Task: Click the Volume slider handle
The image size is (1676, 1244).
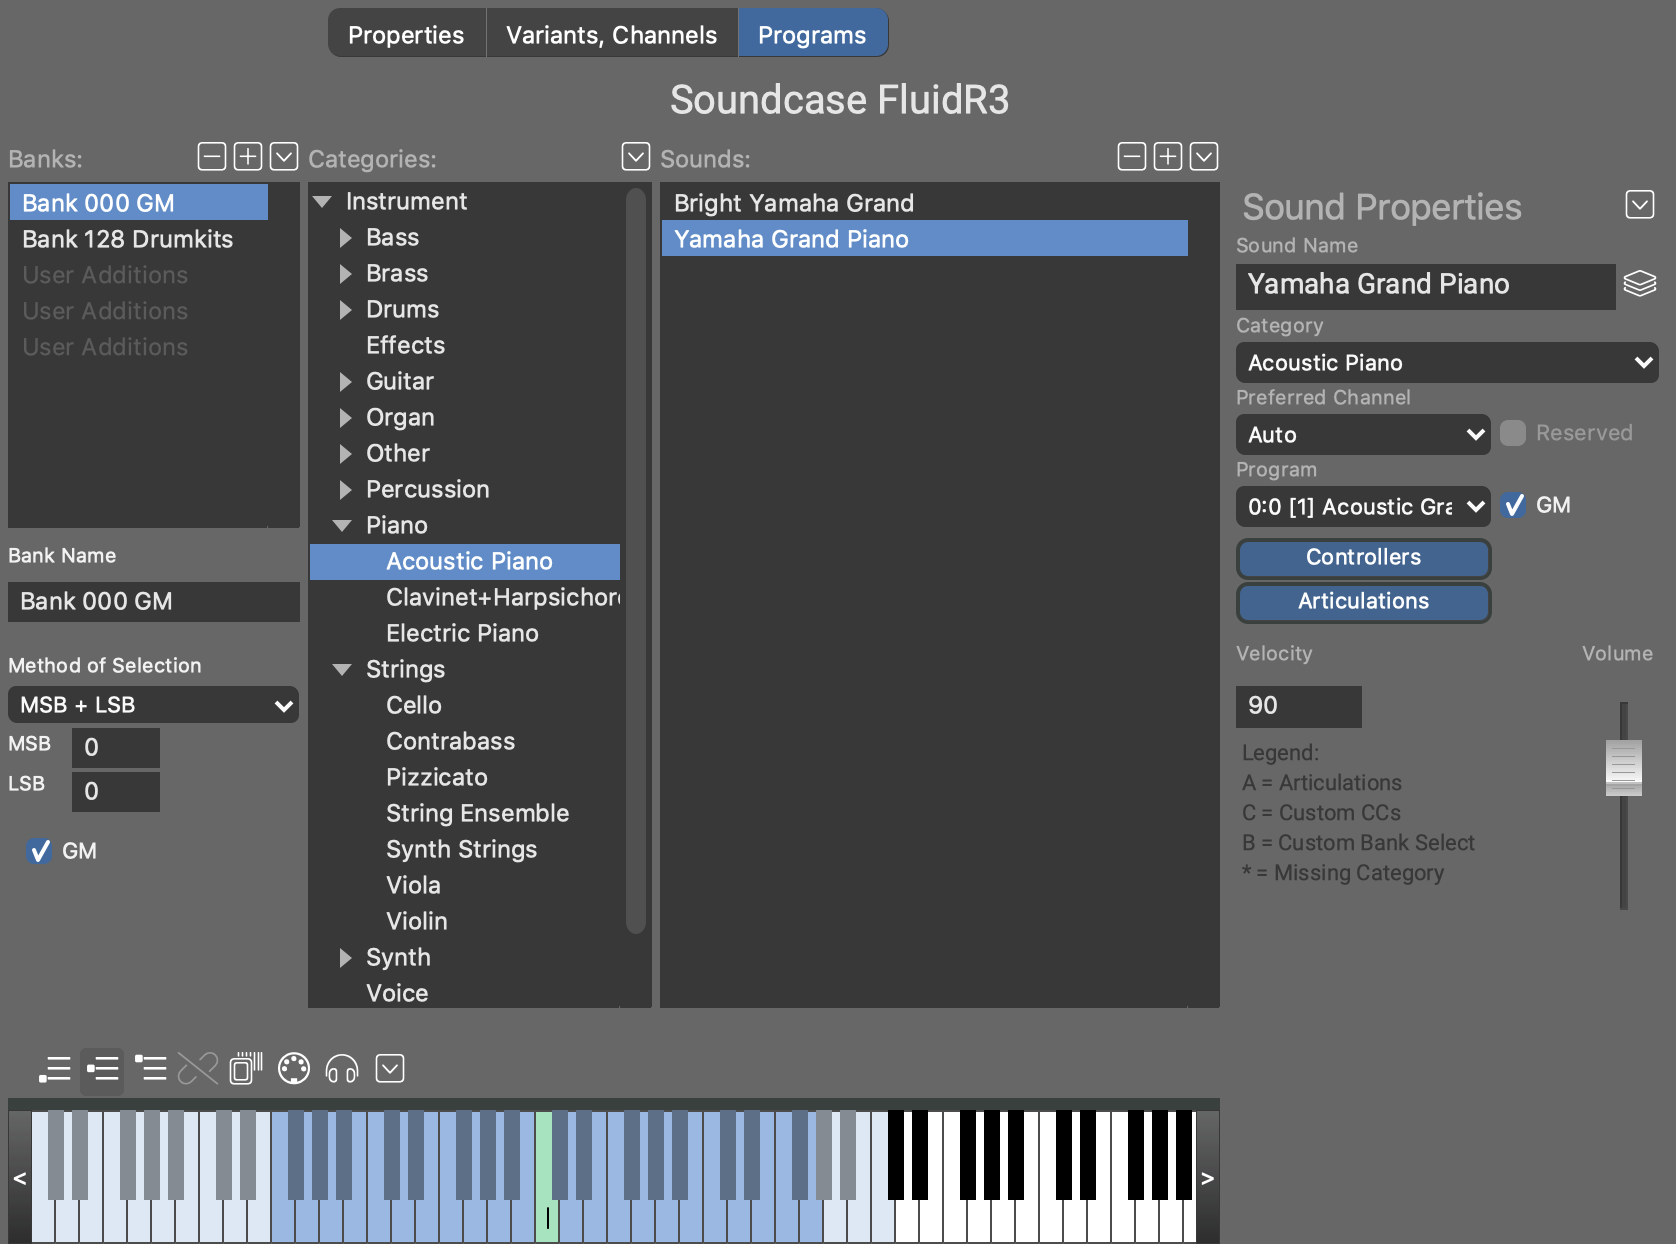Action: 1623,768
